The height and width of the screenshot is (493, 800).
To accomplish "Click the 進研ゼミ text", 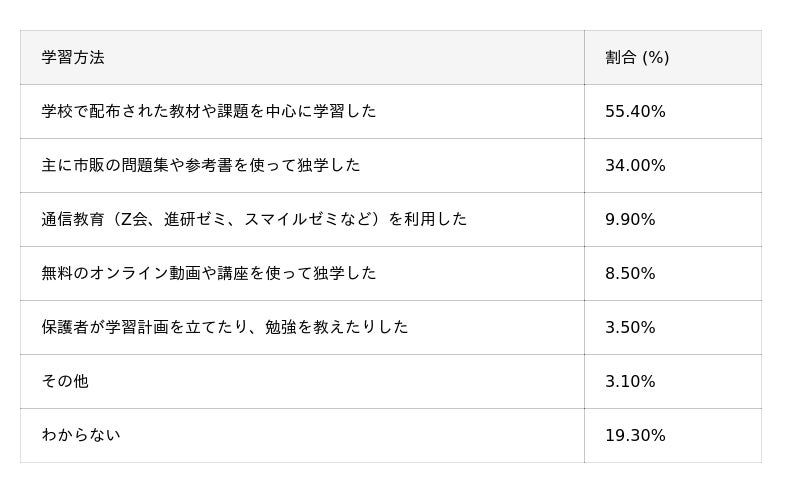I will coord(197,219).
